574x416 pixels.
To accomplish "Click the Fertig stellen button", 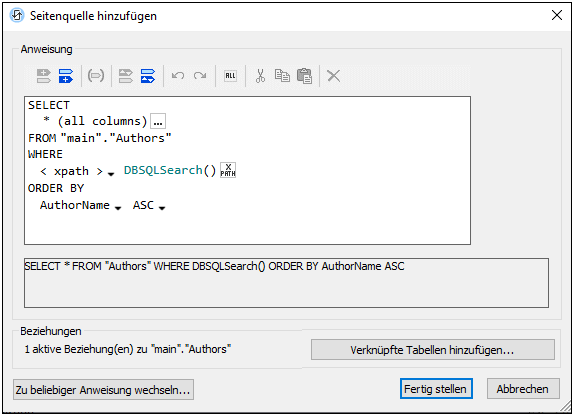I will pyautogui.click(x=436, y=389).
